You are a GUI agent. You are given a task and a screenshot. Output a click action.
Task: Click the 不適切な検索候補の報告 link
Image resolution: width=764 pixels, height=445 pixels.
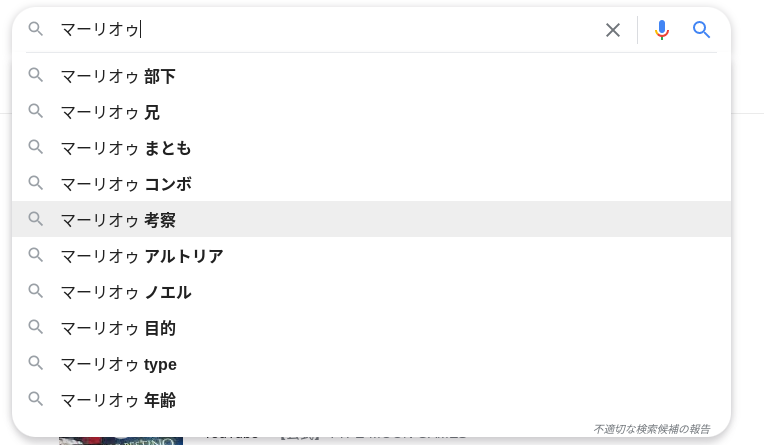[x=651, y=429]
